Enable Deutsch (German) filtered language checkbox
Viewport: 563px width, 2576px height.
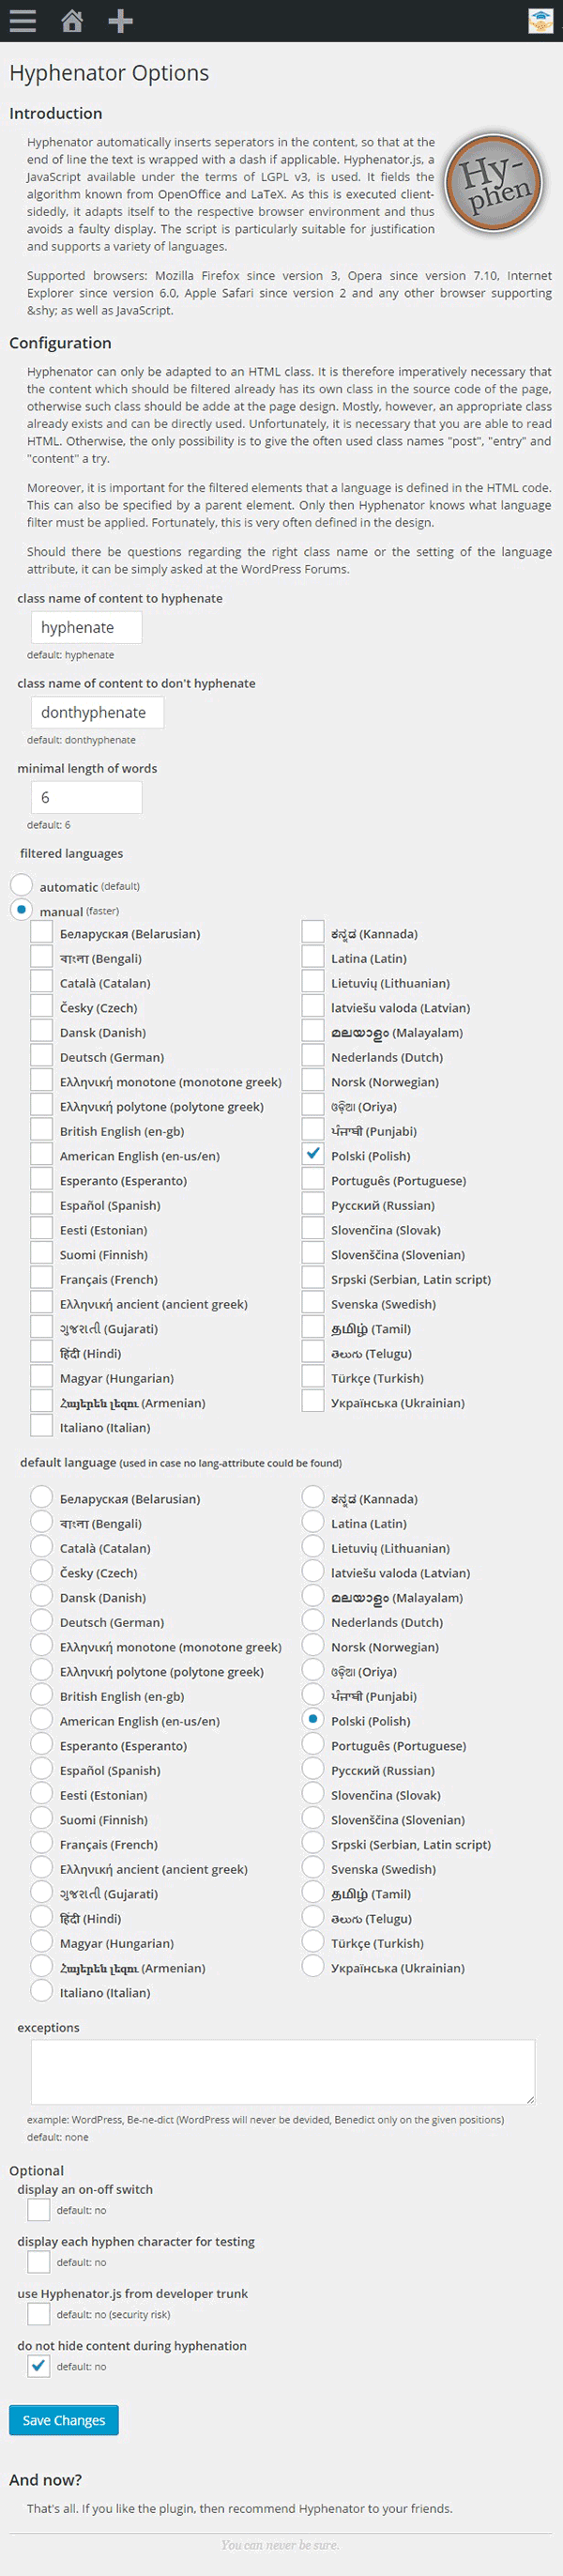click(42, 1056)
